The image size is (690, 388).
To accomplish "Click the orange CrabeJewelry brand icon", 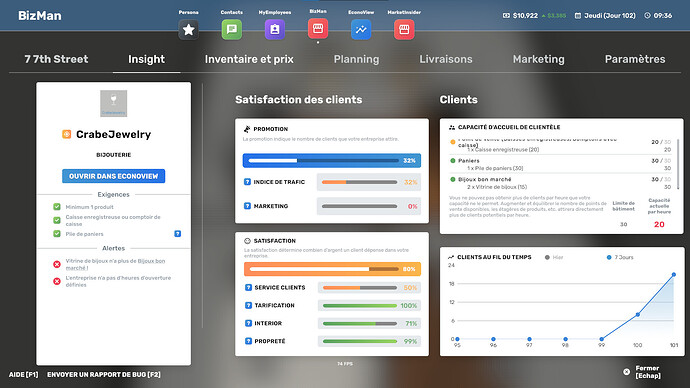I will click(x=66, y=134).
